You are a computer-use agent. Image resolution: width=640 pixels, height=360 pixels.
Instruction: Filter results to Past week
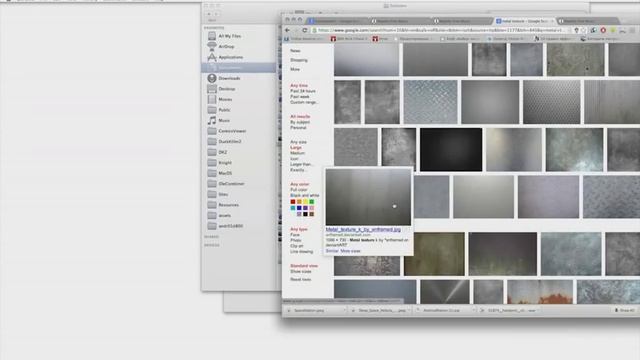coord(300,97)
